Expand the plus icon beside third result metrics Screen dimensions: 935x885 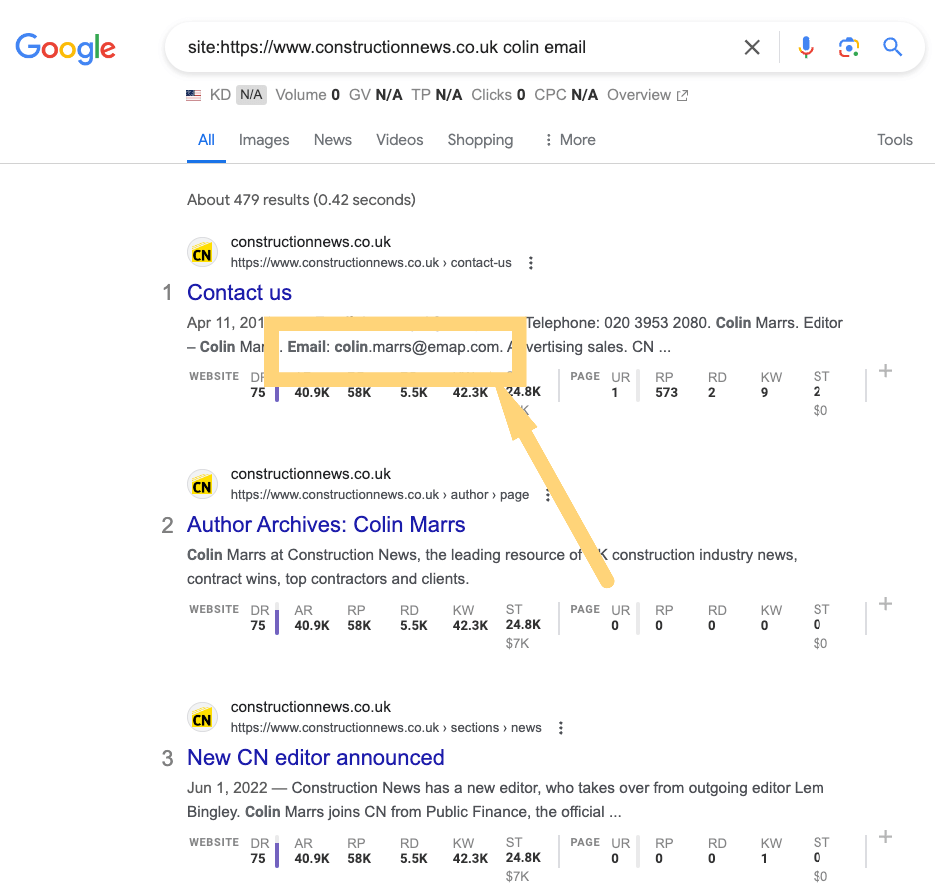[885, 837]
